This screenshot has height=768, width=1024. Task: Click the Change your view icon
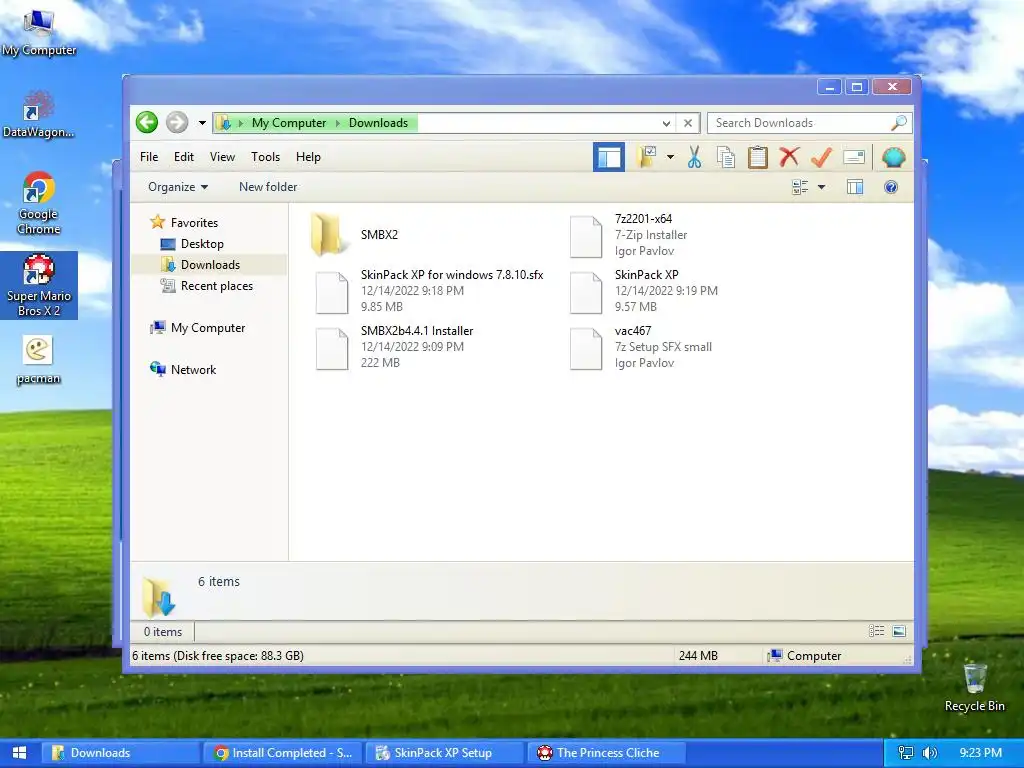(x=800, y=187)
